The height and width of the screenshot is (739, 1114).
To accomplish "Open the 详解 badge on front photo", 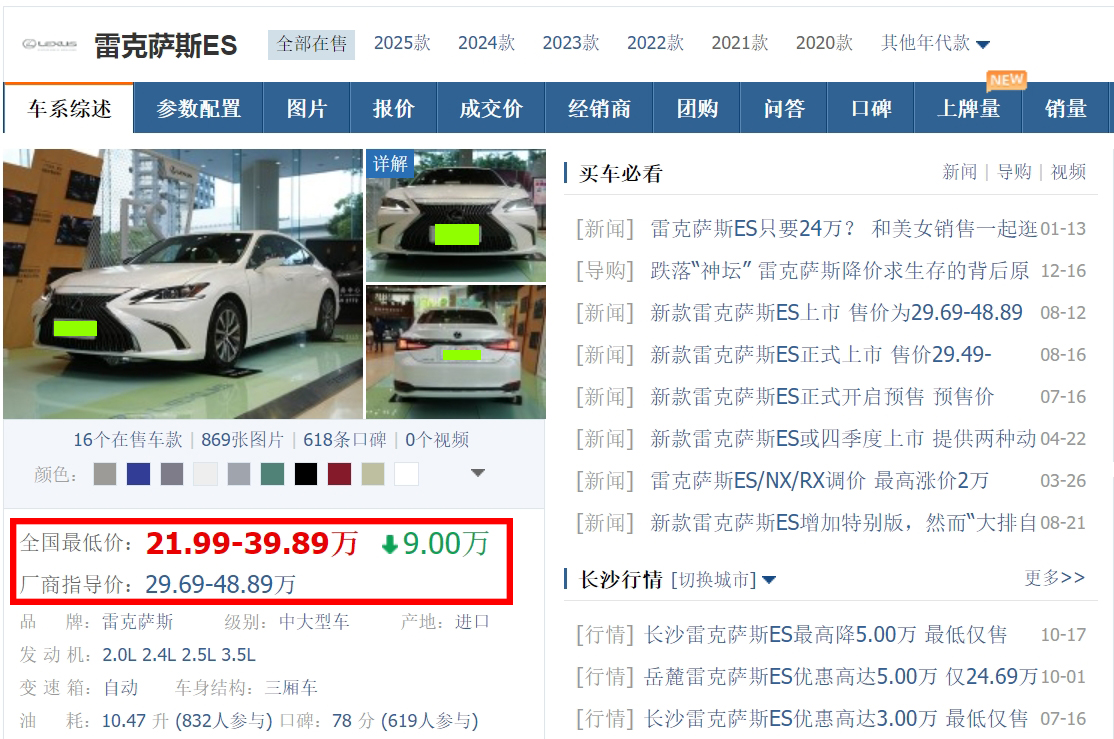I will tap(390, 163).
